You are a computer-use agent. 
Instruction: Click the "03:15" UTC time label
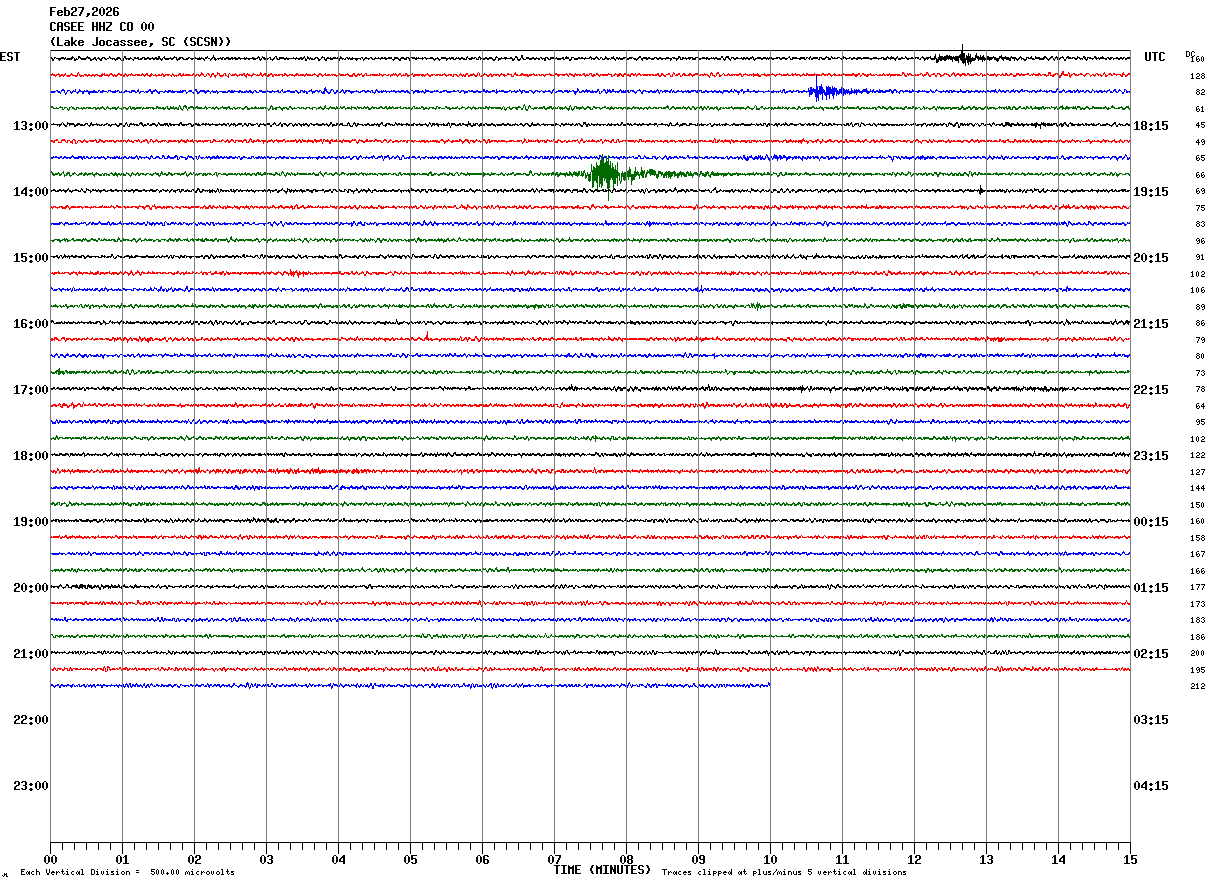1151,719
